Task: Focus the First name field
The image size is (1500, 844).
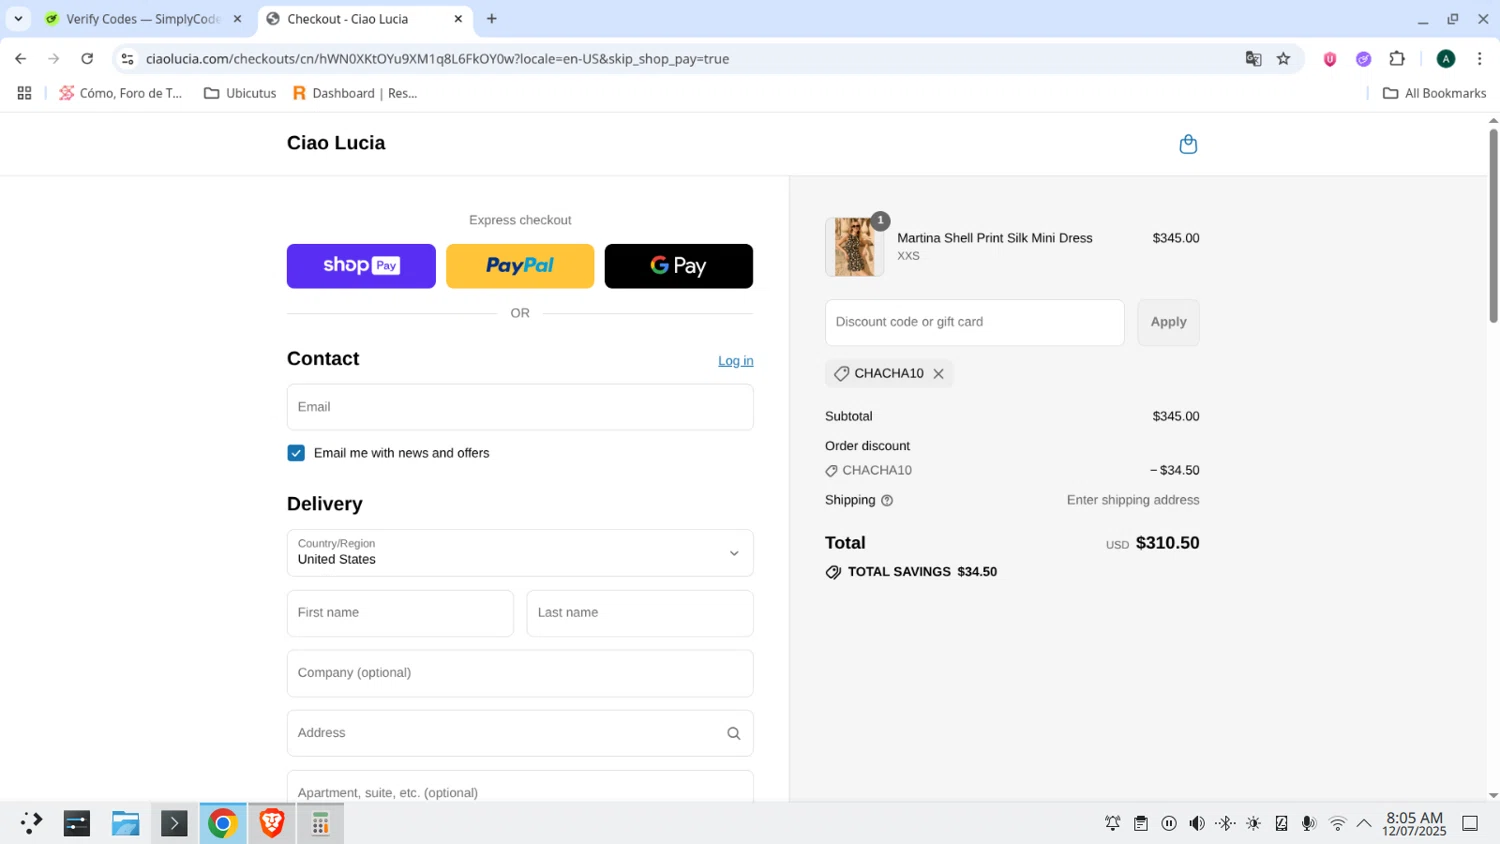Action: pyautogui.click(x=400, y=613)
